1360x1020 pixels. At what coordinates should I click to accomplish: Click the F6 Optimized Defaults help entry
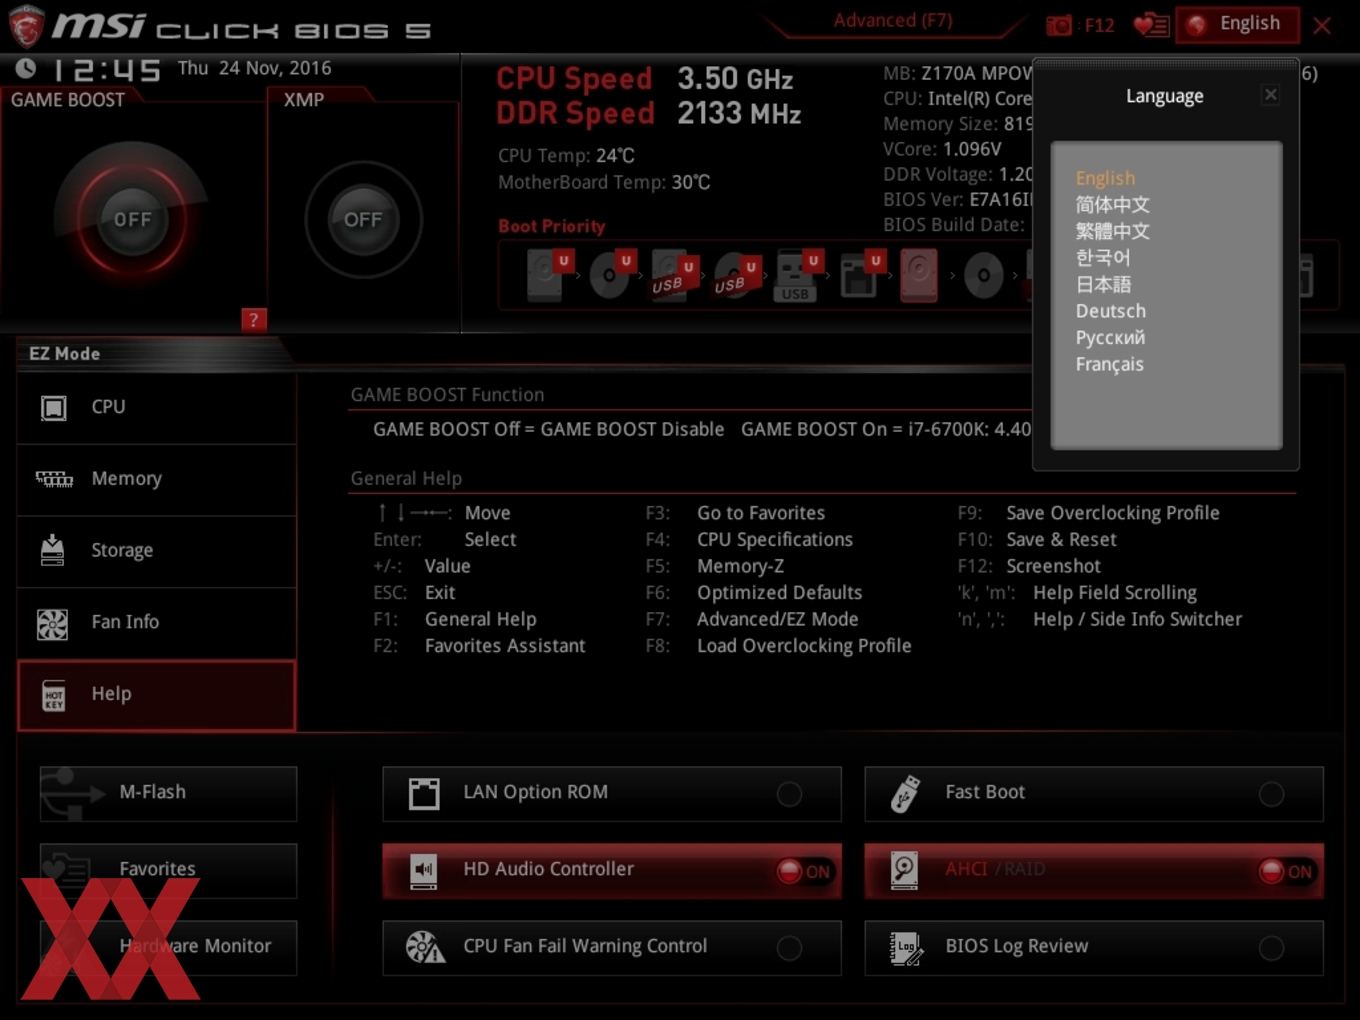[754, 593]
